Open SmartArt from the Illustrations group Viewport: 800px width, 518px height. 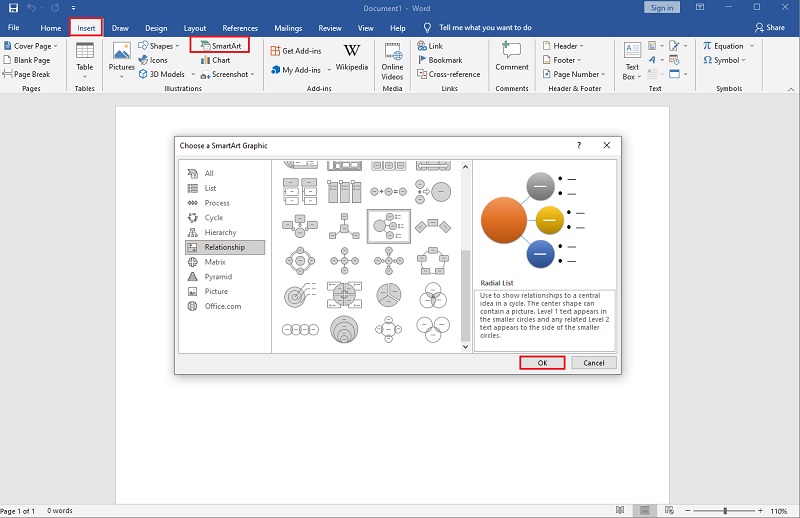[220, 45]
